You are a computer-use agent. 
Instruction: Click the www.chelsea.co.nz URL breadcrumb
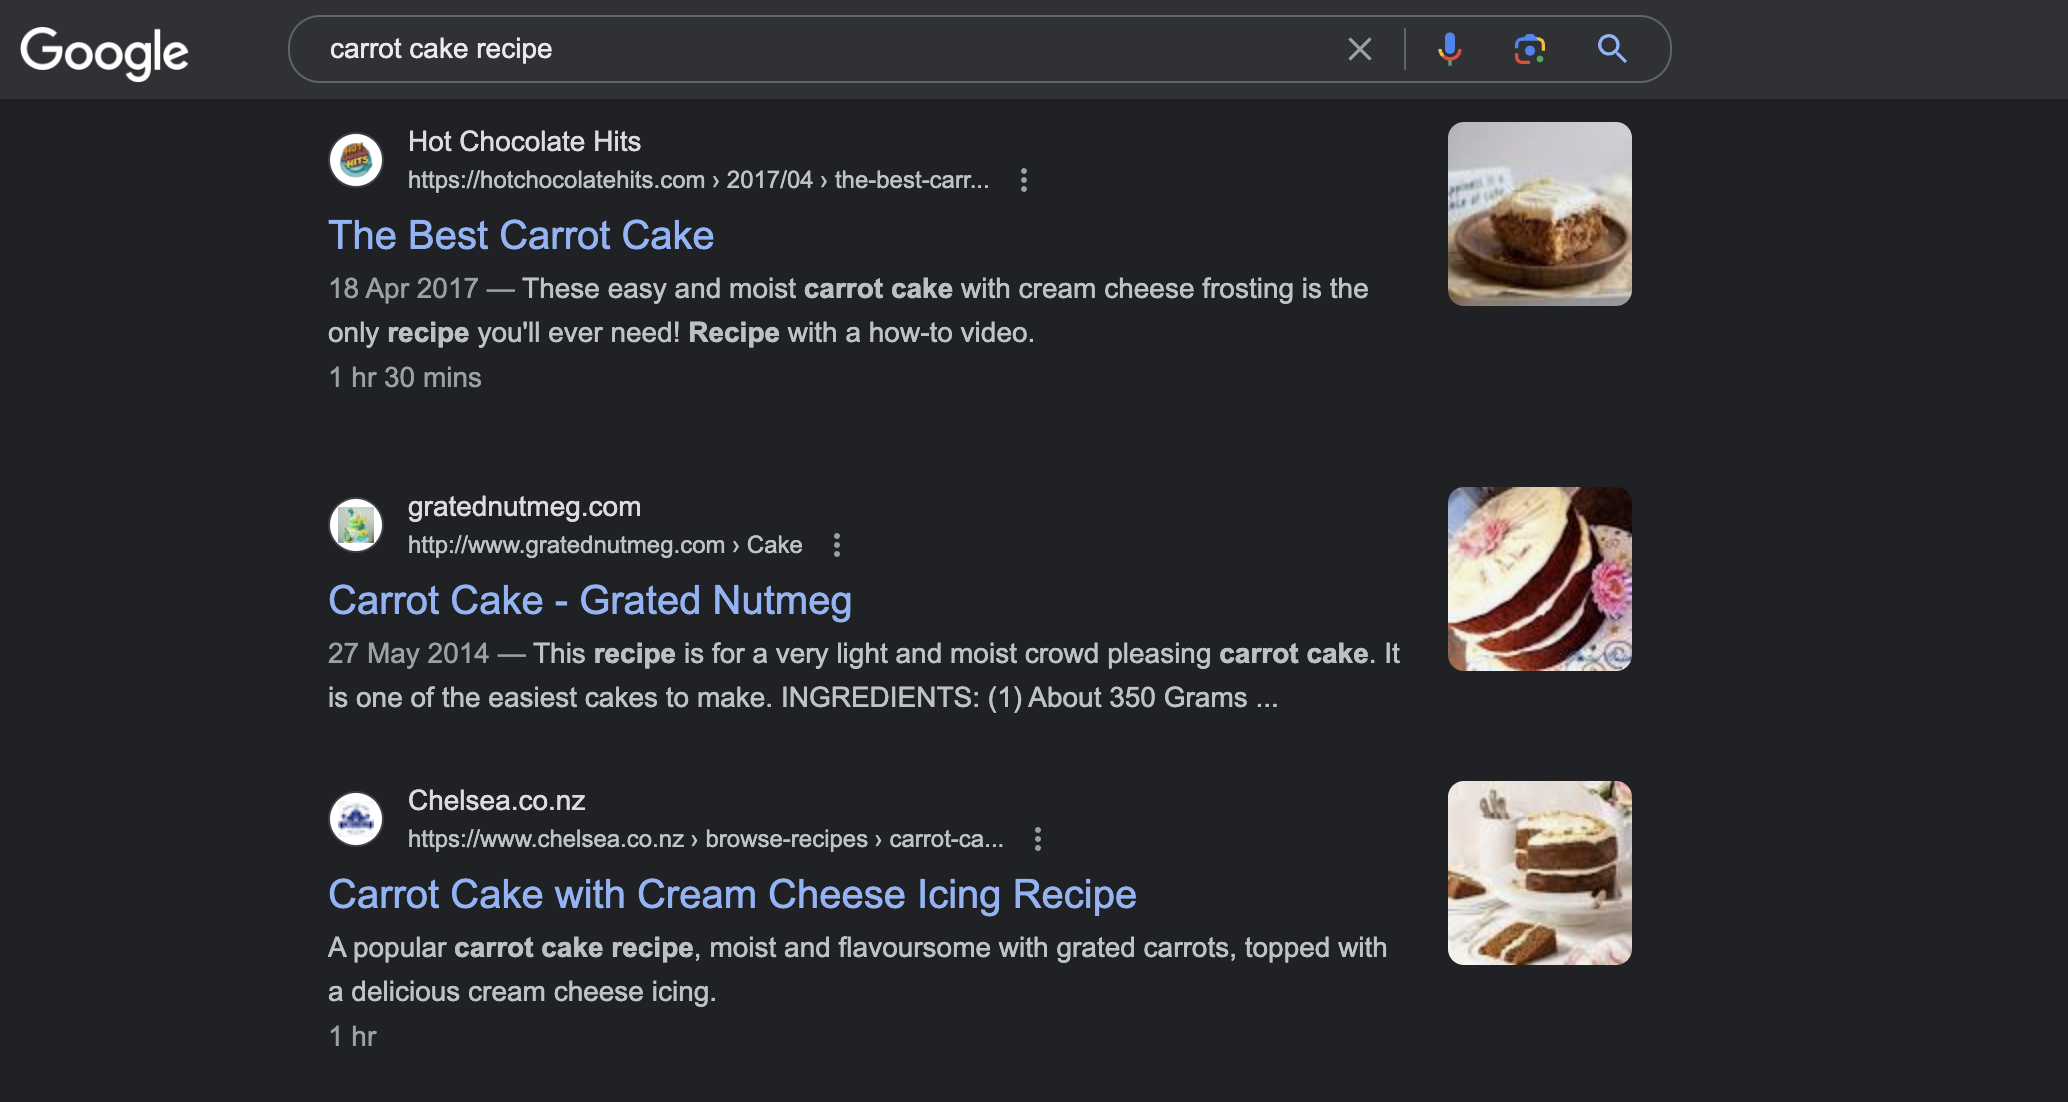point(705,839)
